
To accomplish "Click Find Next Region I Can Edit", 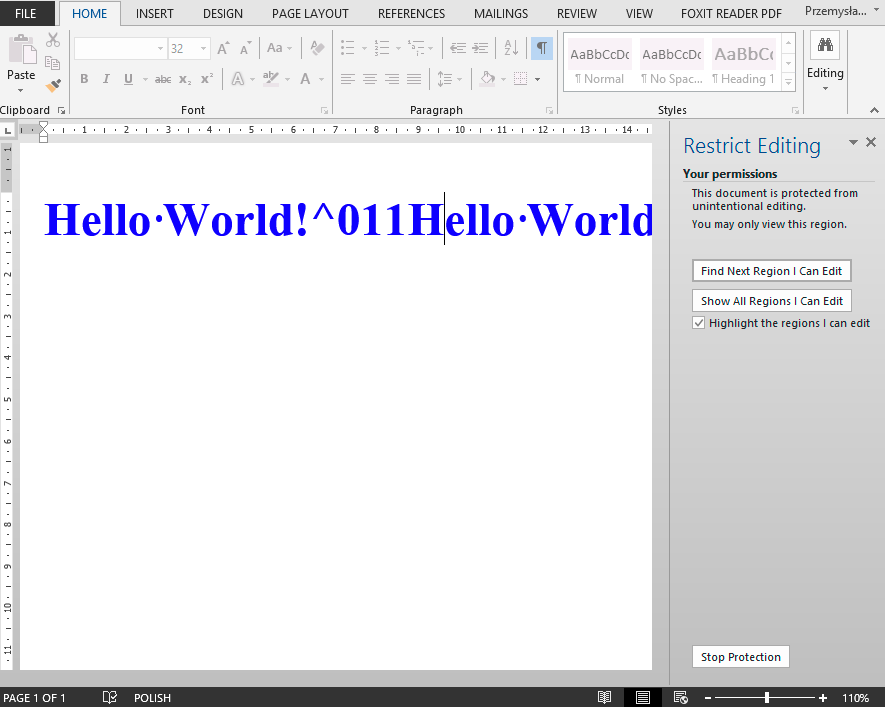I will 771,270.
